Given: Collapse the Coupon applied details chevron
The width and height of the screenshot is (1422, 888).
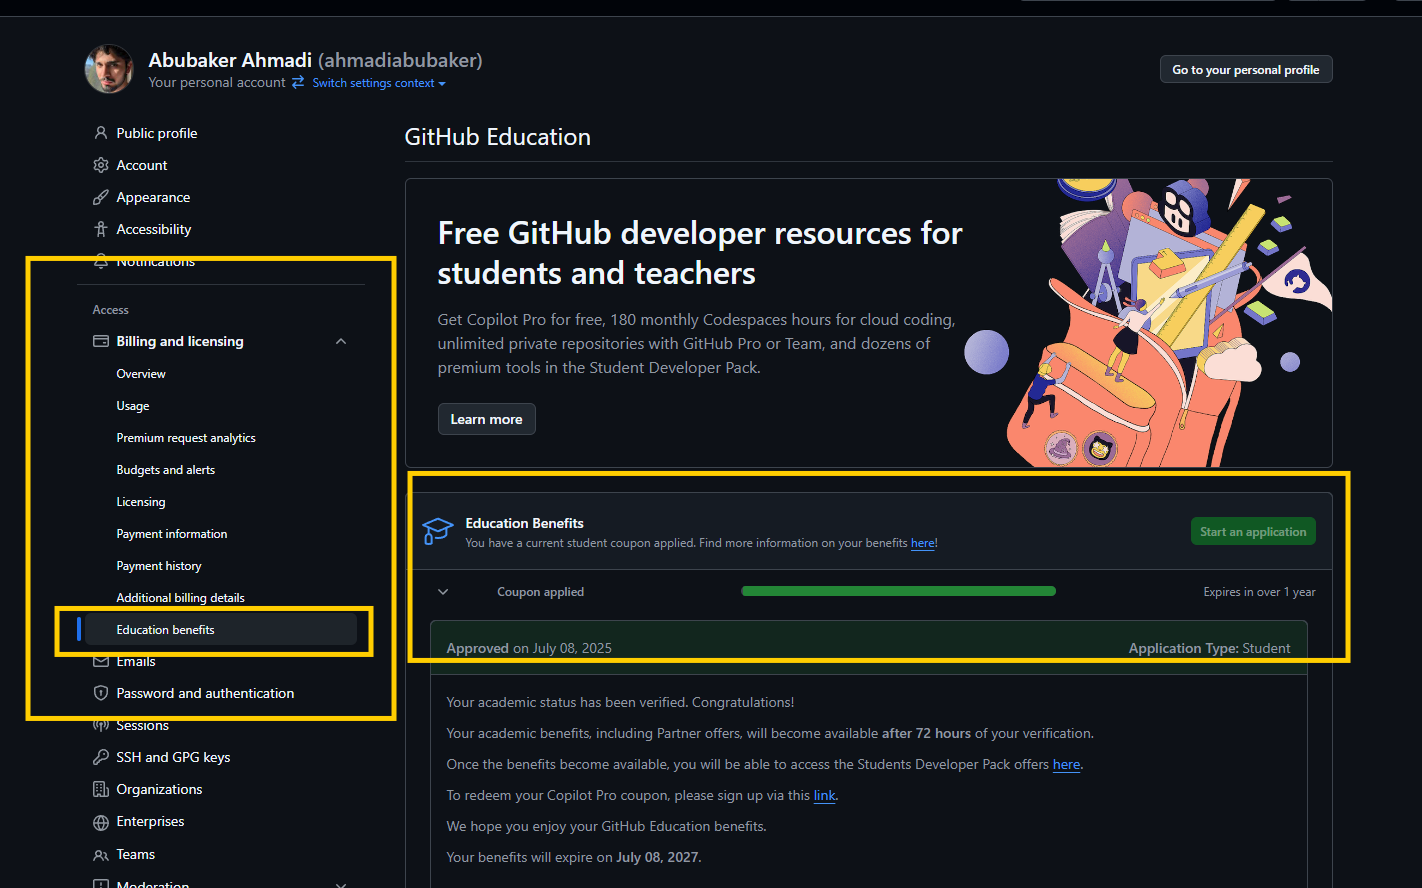Looking at the screenshot, I should pyautogui.click(x=443, y=592).
